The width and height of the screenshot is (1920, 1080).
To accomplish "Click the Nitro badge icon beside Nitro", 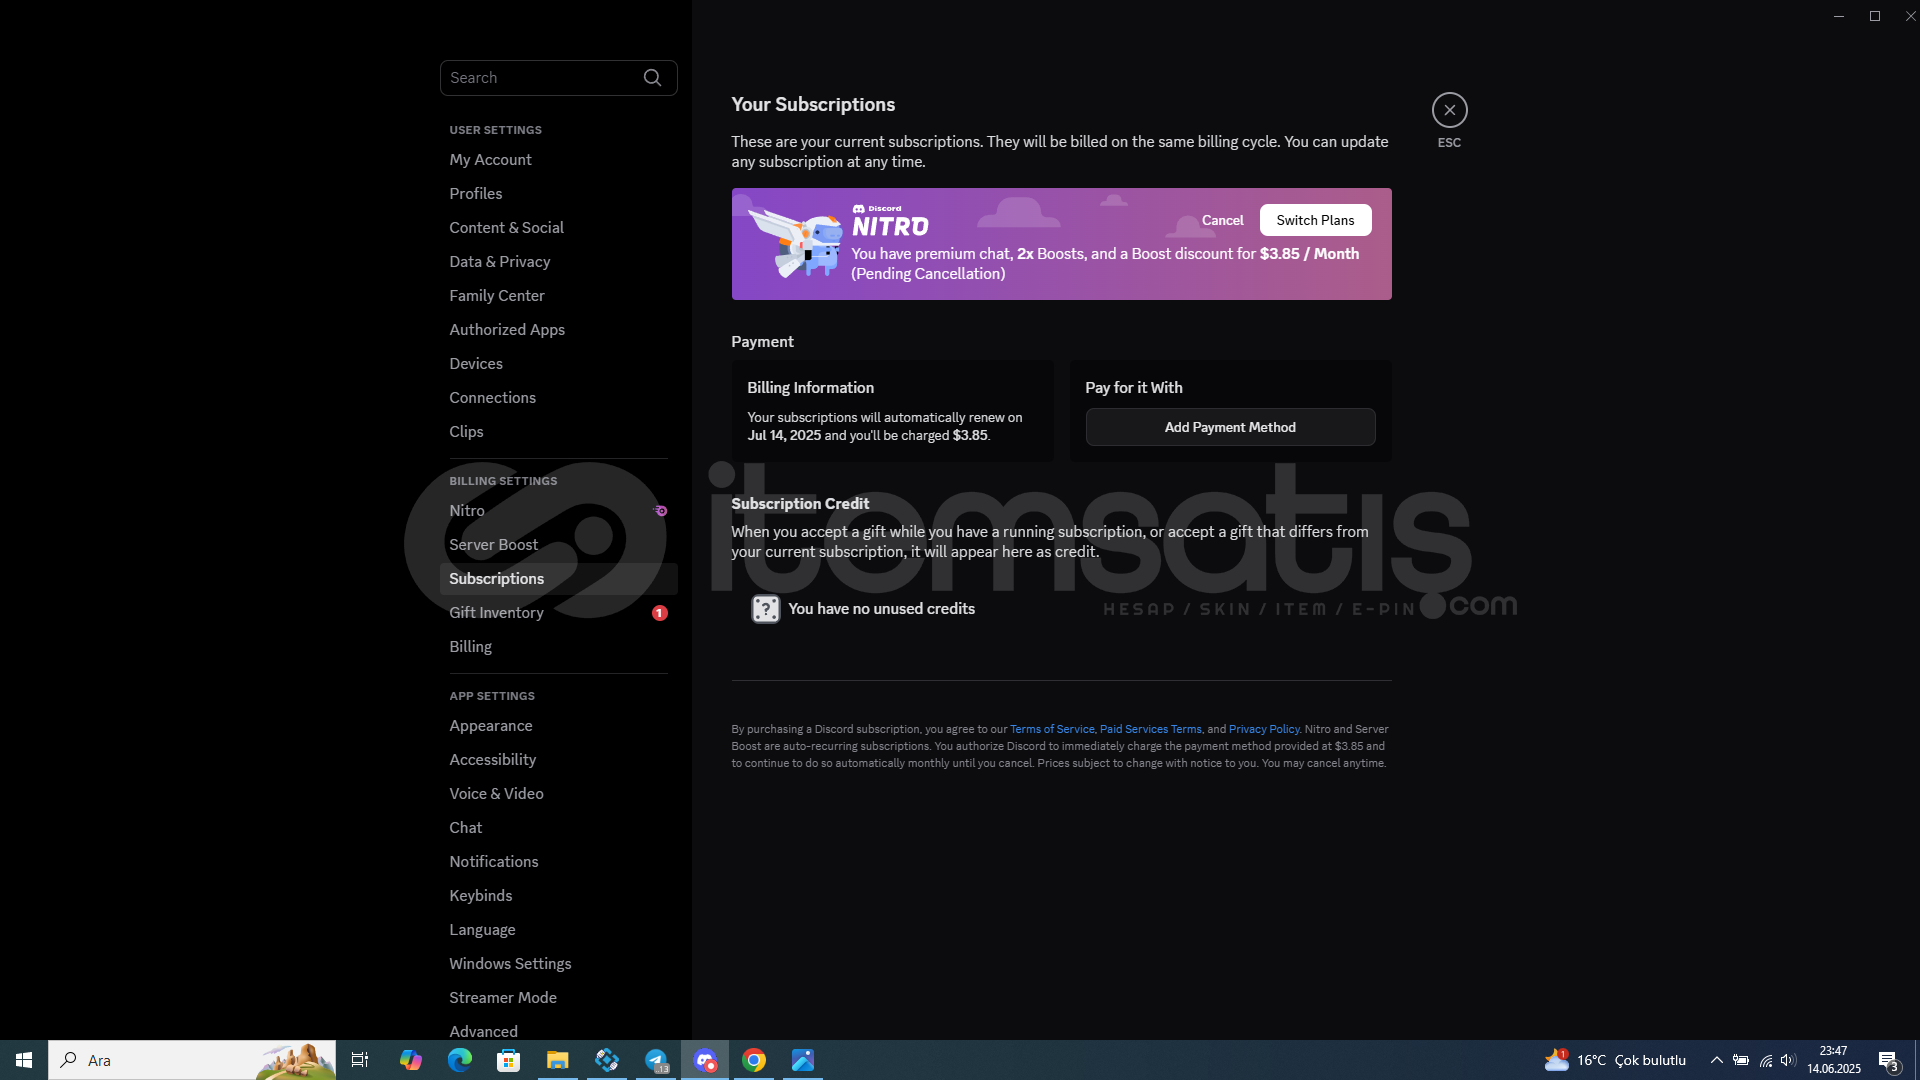I will pyautogui.click(x=660, y=511).
